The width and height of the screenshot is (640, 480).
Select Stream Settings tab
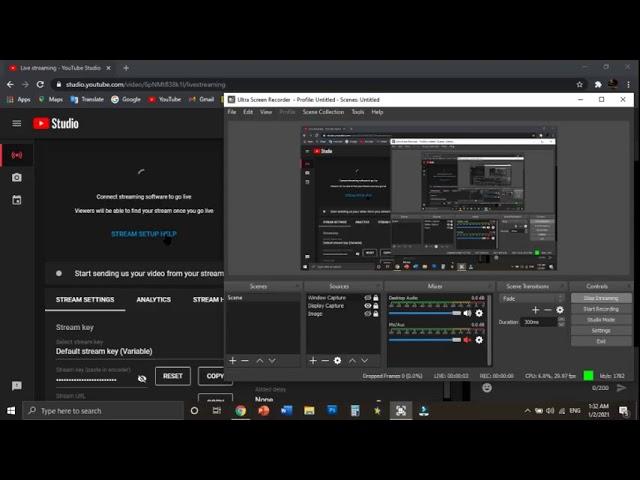85,300
